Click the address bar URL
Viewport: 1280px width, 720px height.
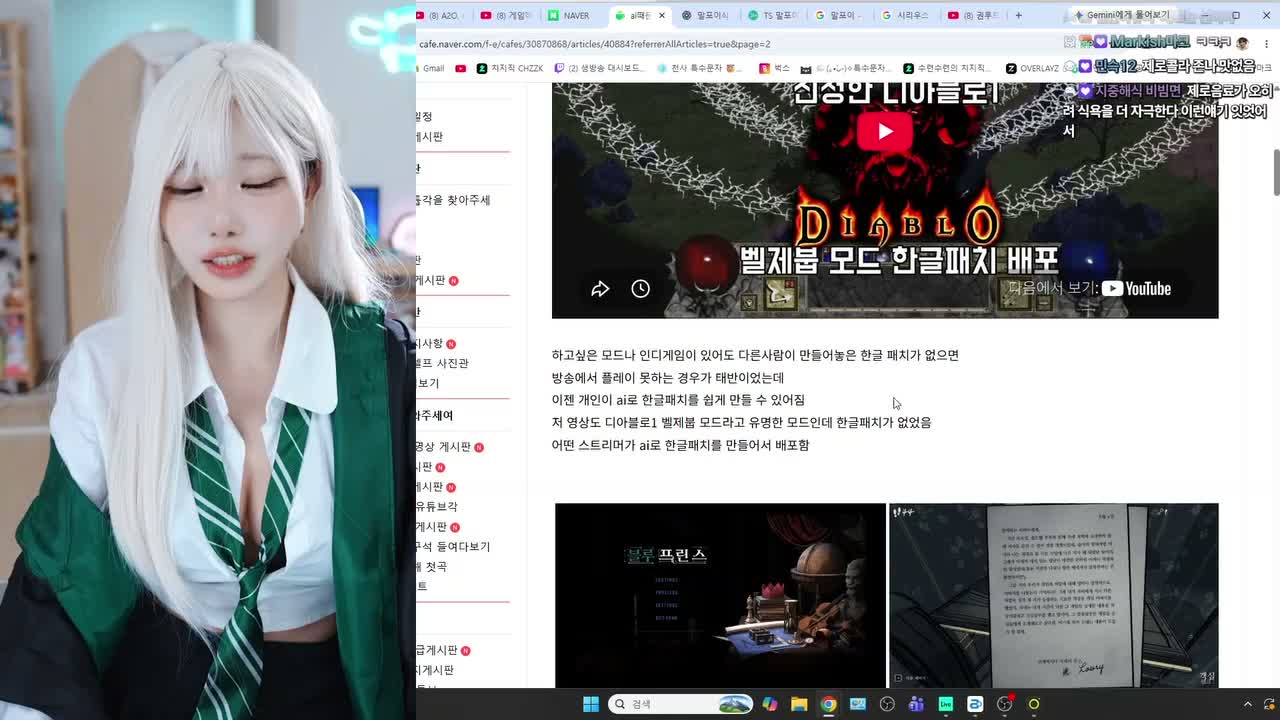594,44
